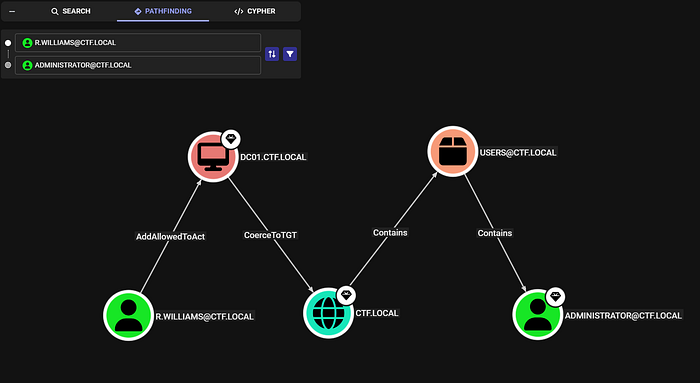Select the DC01.CTF.LOCAL computer node
Screen dimensions: 700x383
coord(213,157)
